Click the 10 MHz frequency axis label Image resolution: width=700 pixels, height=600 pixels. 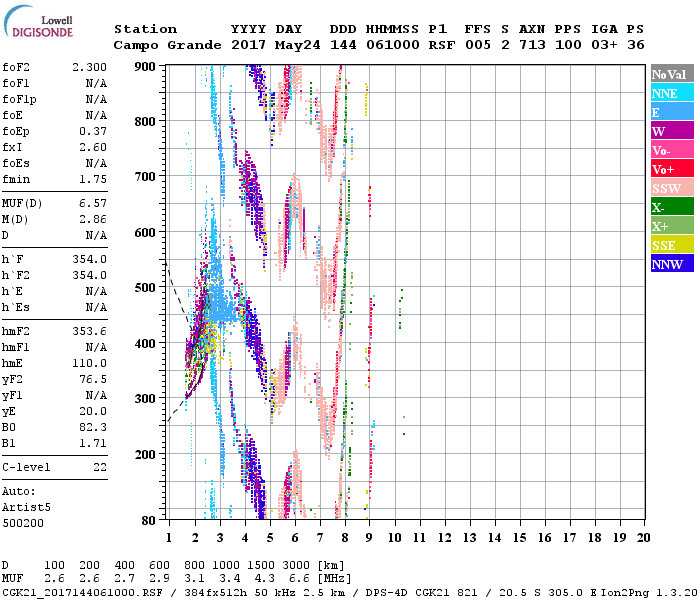(x=395, y=538)
